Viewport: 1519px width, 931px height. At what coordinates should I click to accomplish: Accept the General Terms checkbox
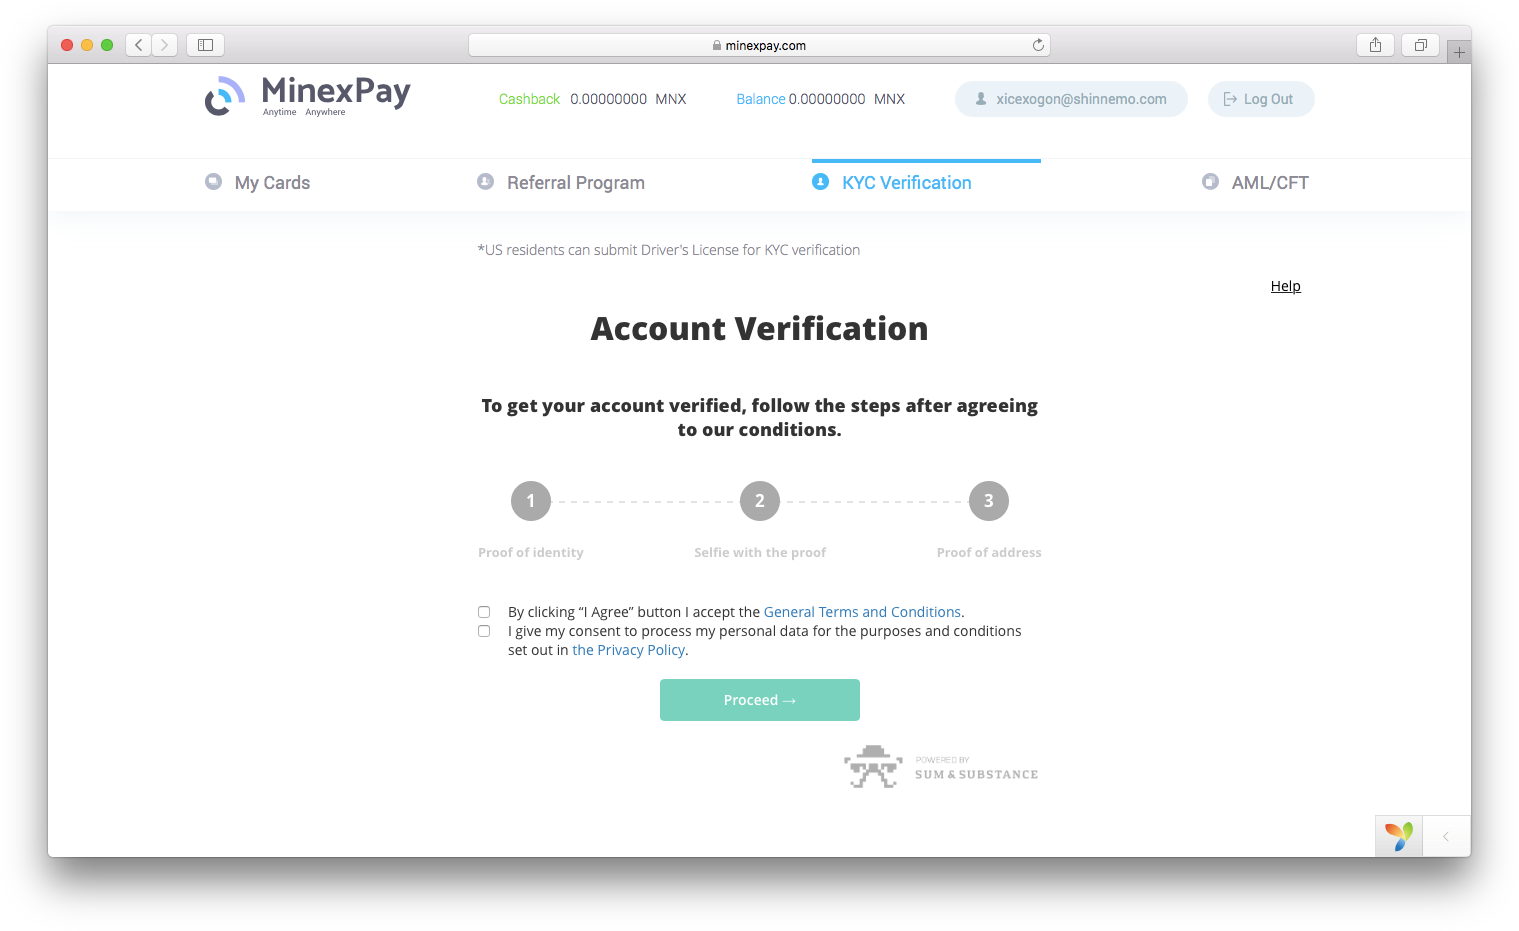[x=484, y=612]
